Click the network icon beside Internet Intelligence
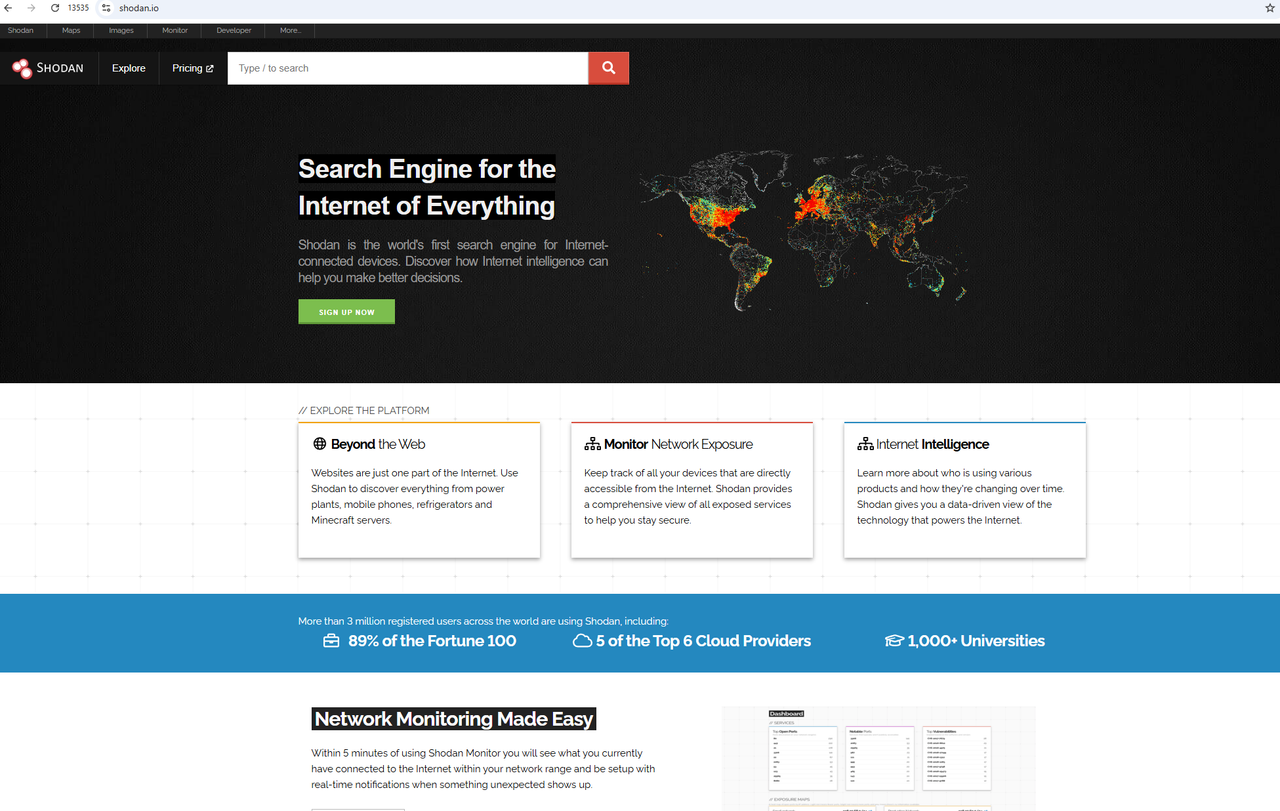The height and width of the screenshot is (811, 1280). [865, 444]
